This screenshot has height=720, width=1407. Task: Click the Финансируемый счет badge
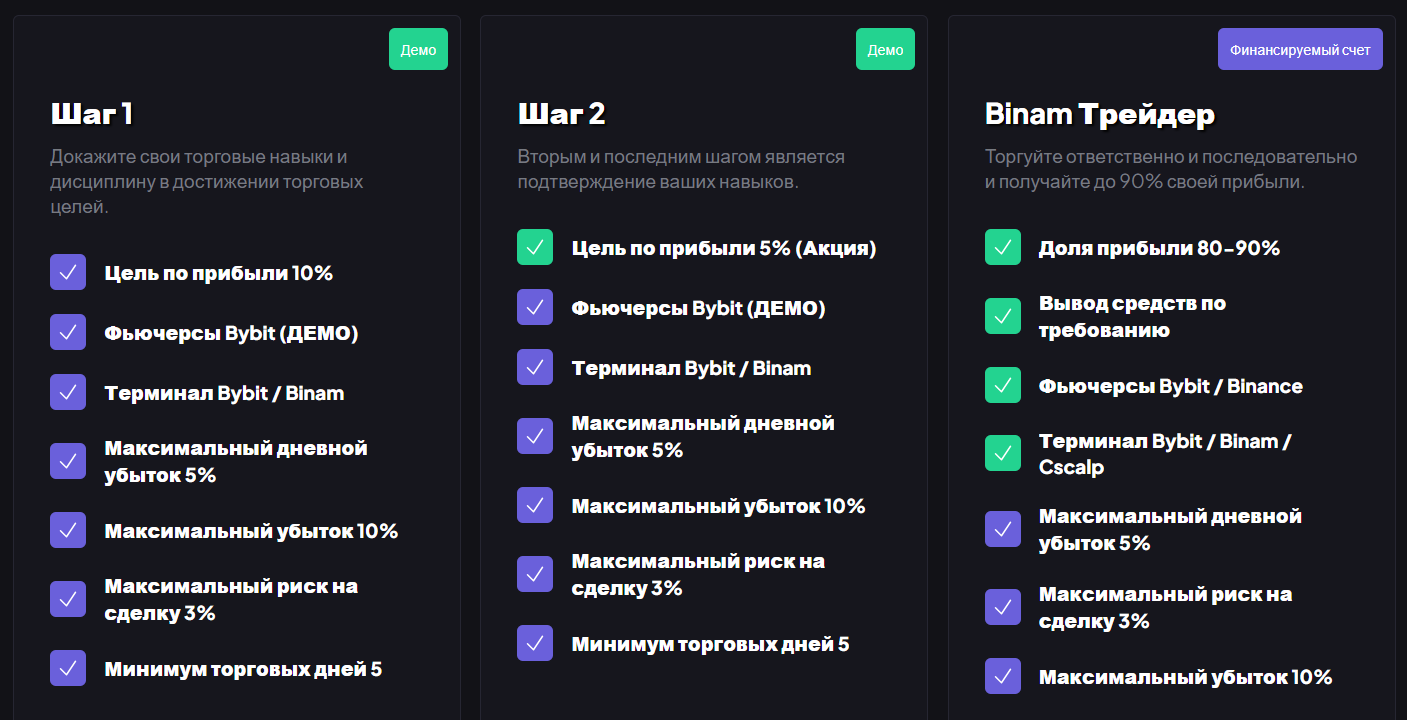1299,50
